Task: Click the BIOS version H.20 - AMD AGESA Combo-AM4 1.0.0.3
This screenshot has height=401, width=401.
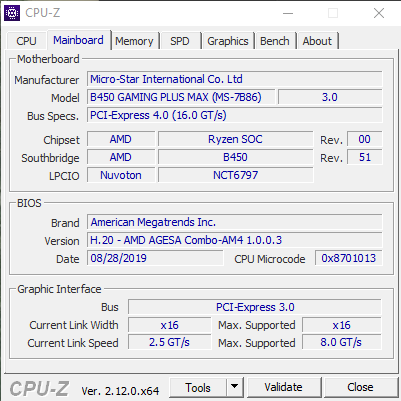Action: pos(235,240)
